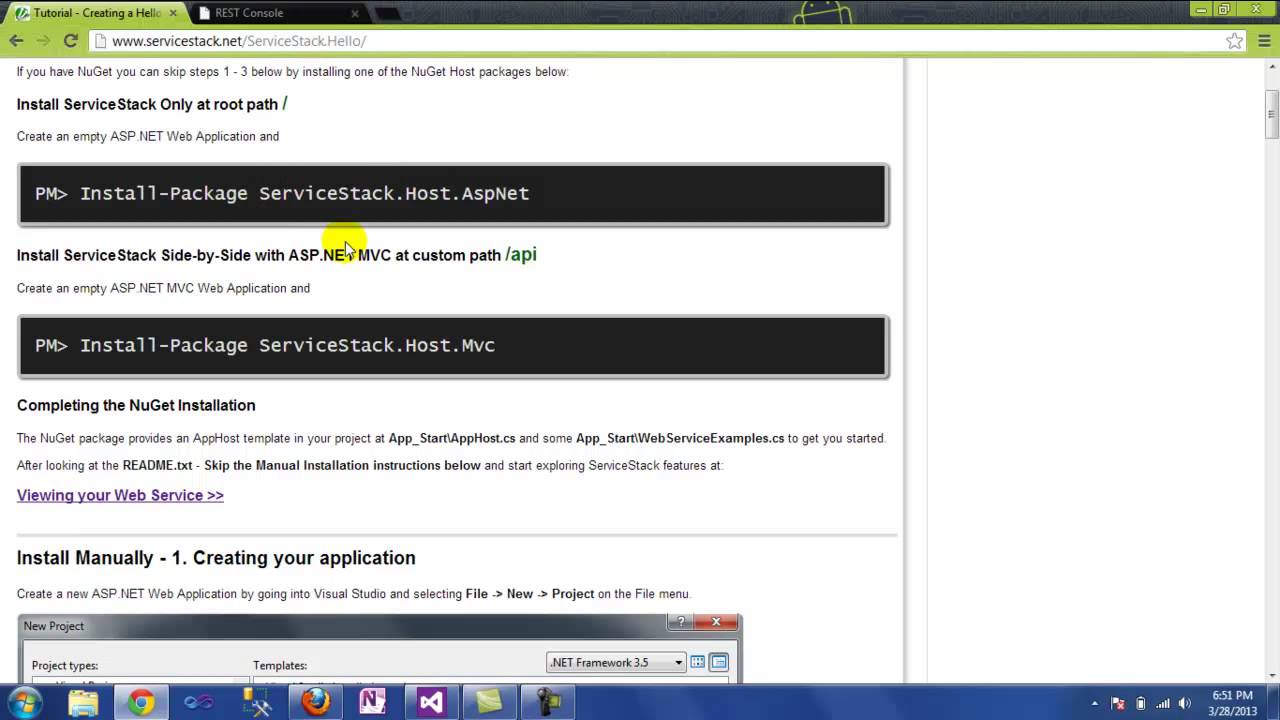Reload the page with the refresh icon

point(70,41)
